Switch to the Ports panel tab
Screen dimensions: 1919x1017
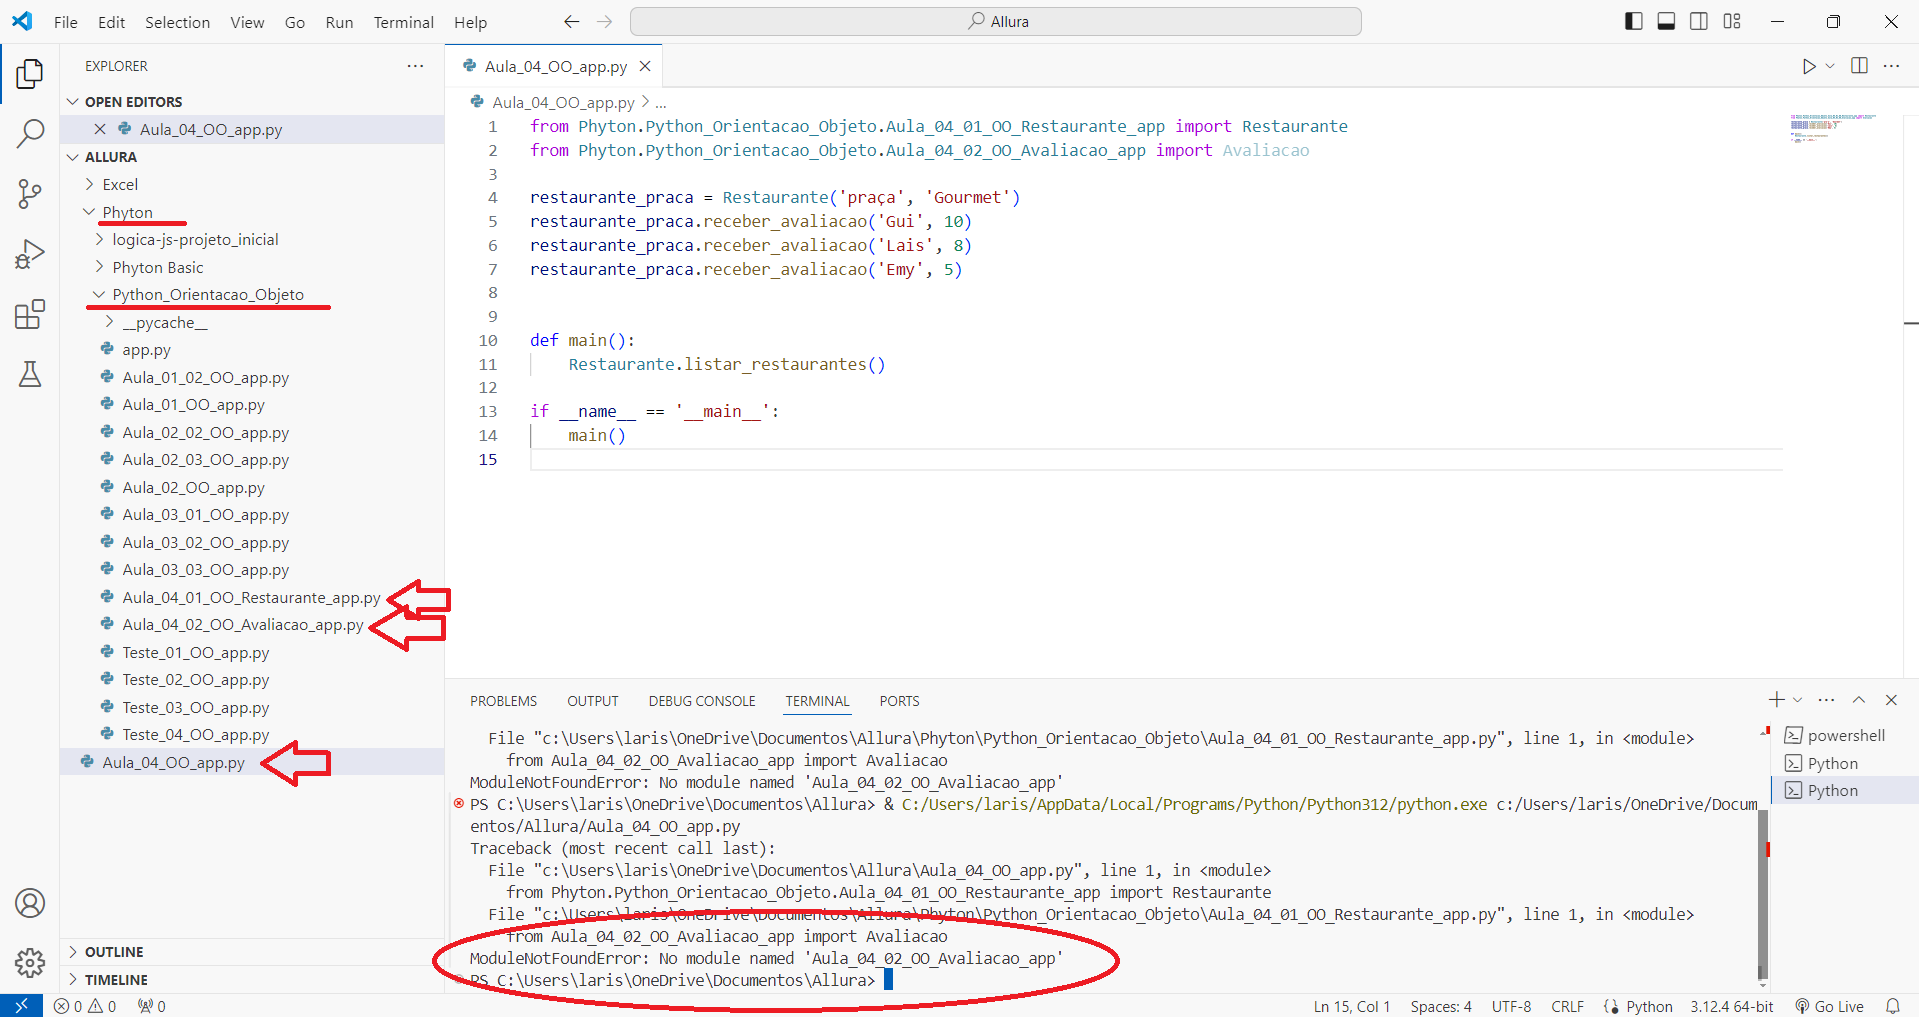pyautogui.click(x=900, y=701)
